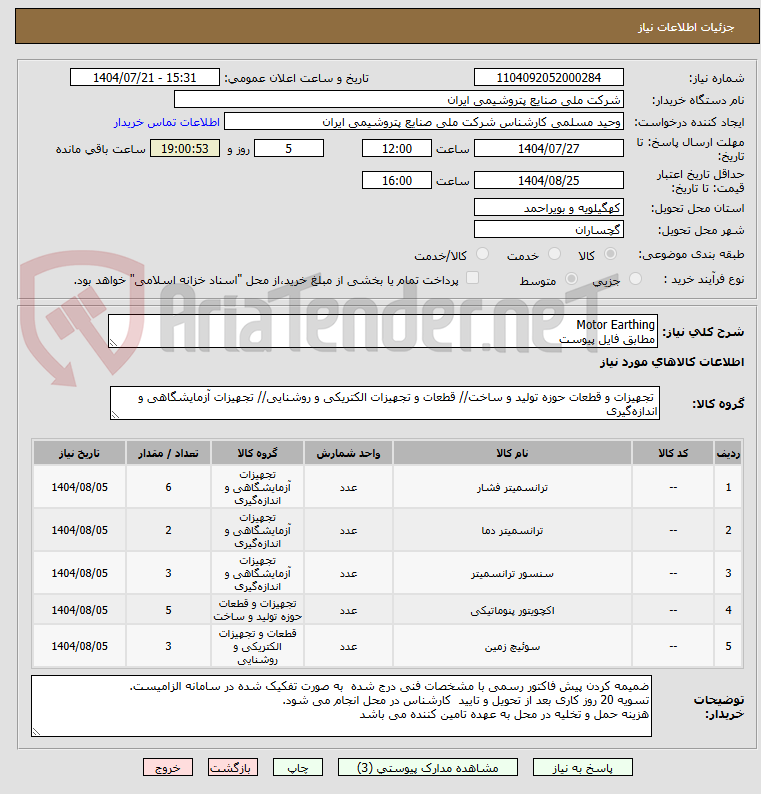Click the date 1404/08/05 in سوئیچ زمین row

tap(79, 646)
